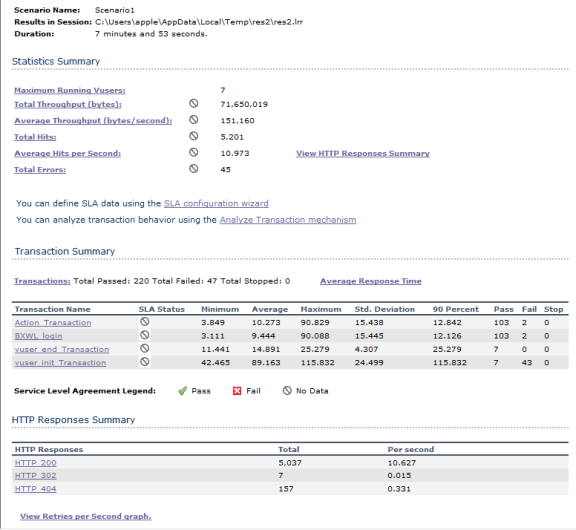Select the total errors value 45

[x=226, y=170]
